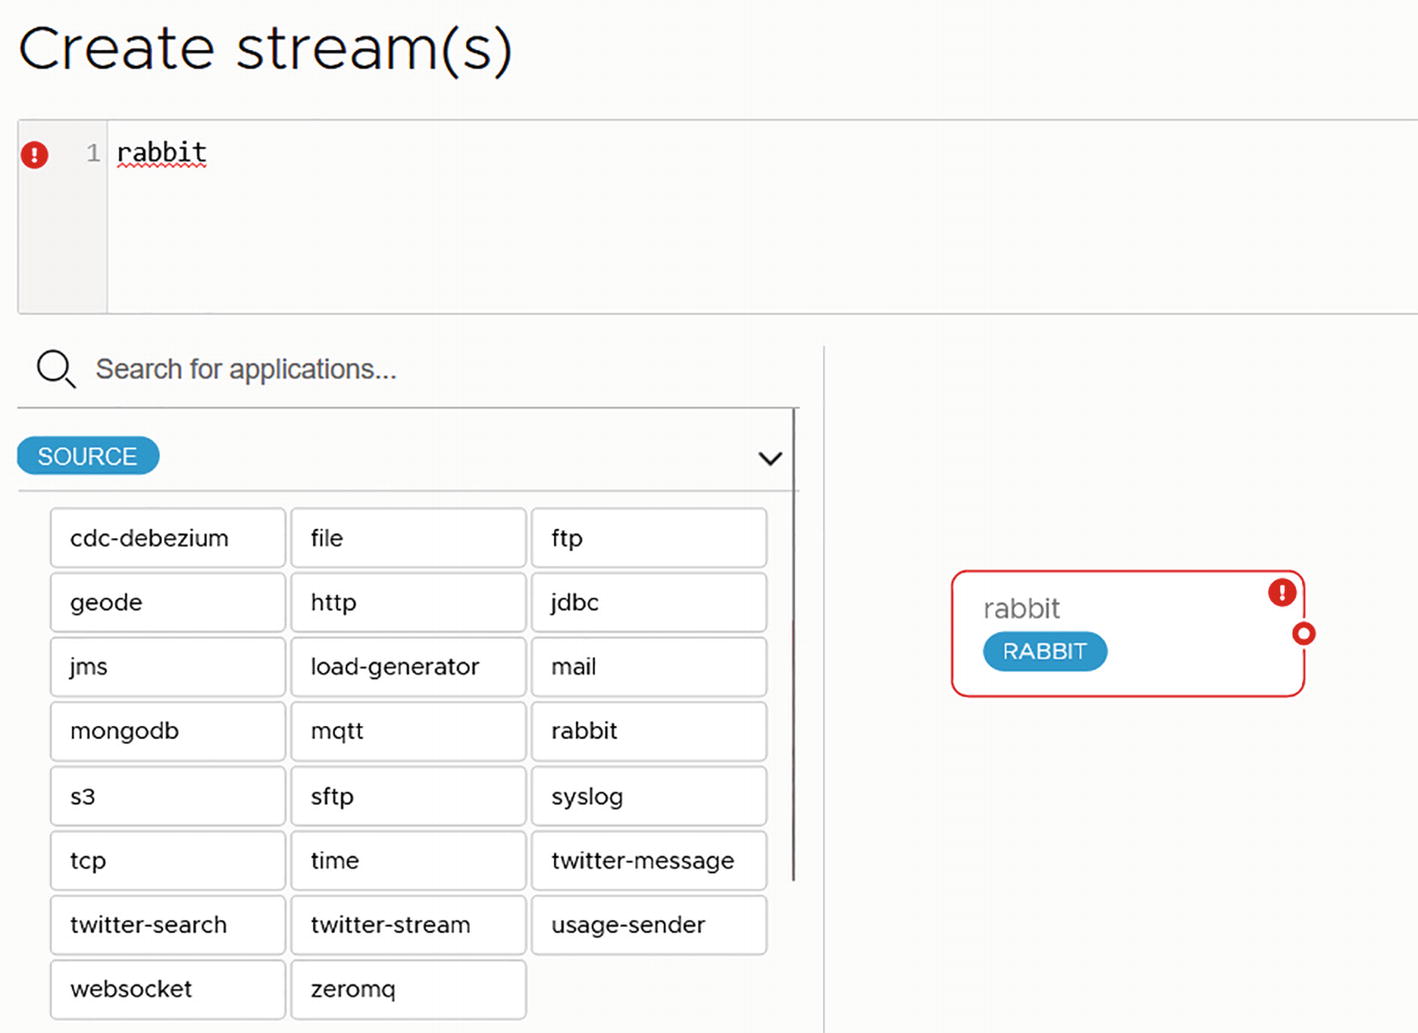Focus the Search for applications field
This screenshot has width=1418, height=1033.
(400, 370)
